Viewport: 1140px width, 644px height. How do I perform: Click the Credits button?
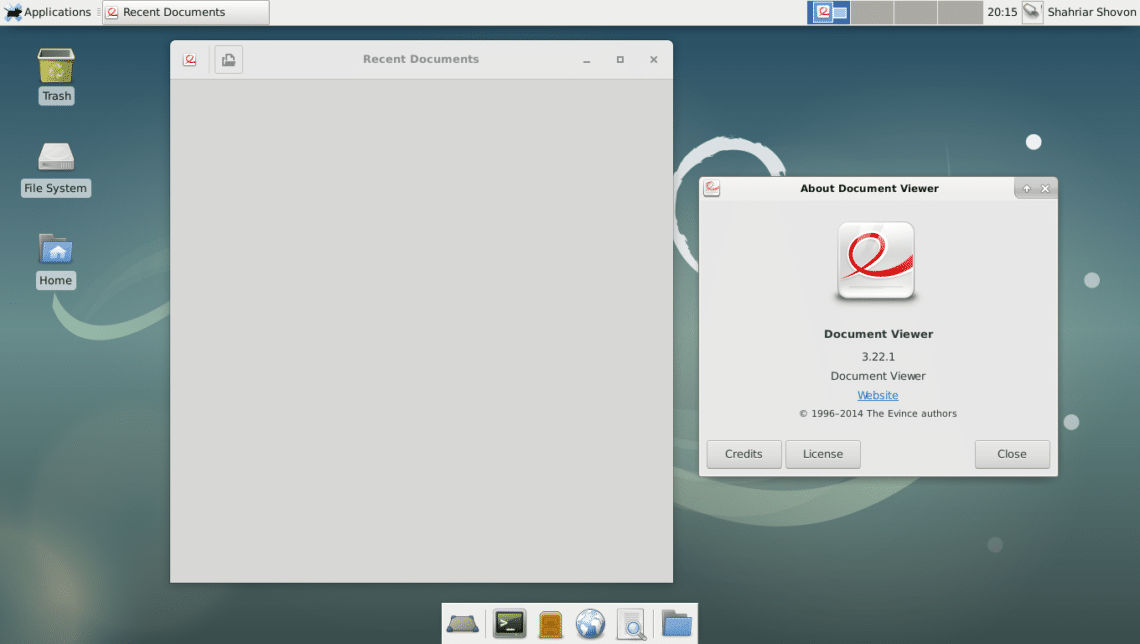coord(744,454)
